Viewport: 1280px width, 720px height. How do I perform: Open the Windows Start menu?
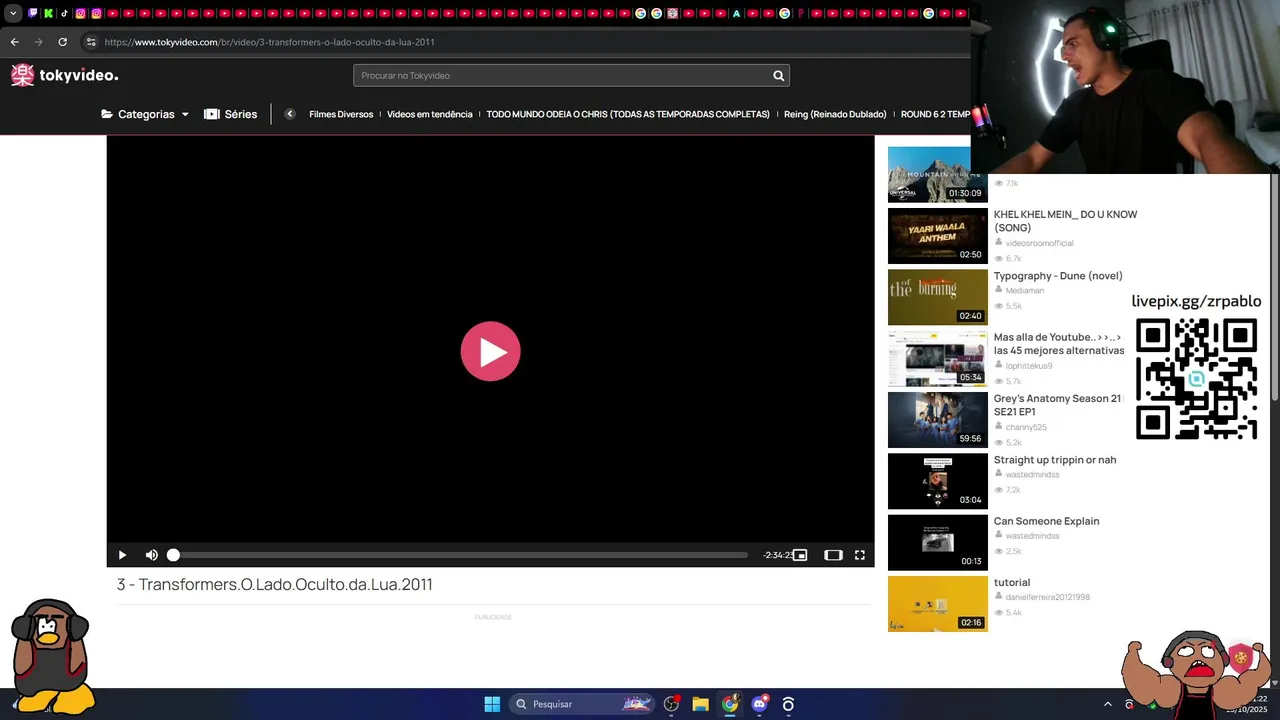(x=492, y=704)
